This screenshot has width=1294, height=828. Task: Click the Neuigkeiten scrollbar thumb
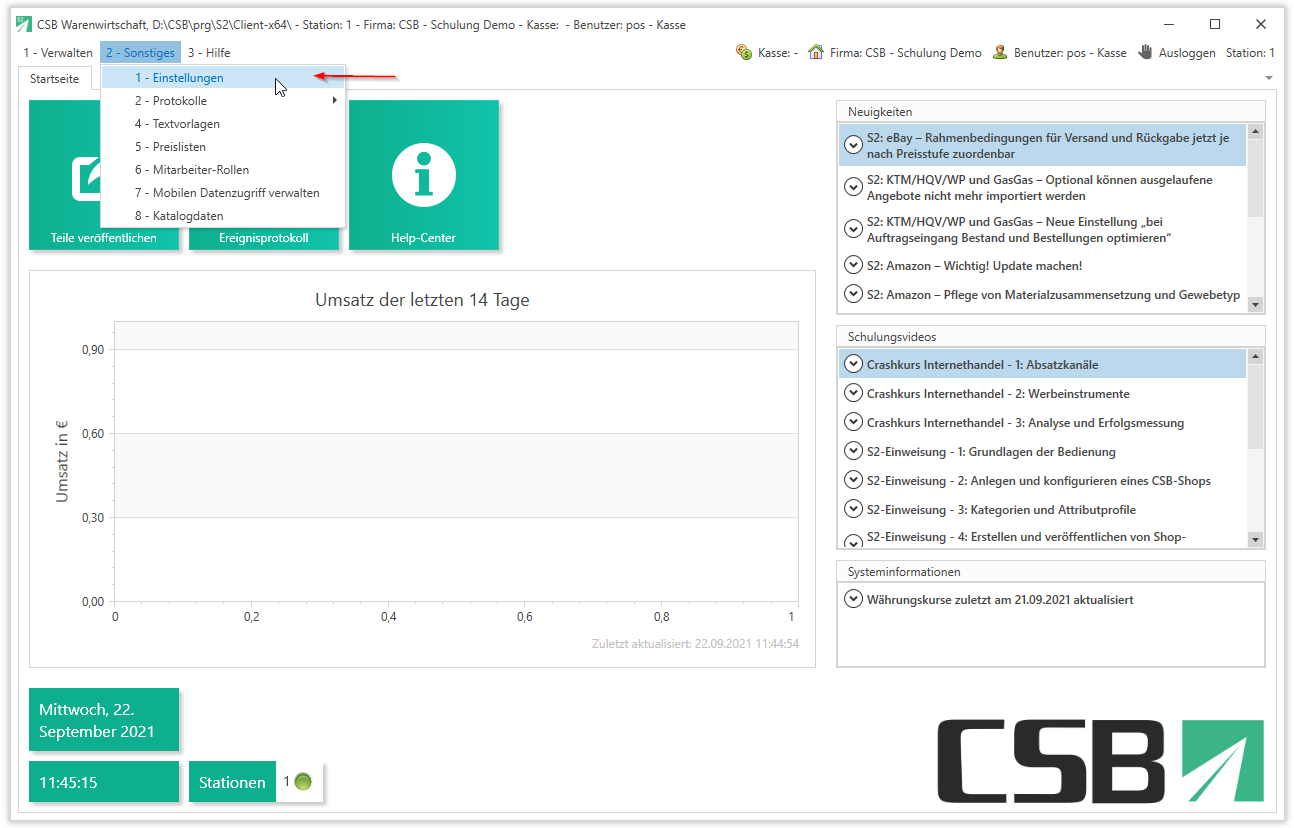pos(1256,178)
